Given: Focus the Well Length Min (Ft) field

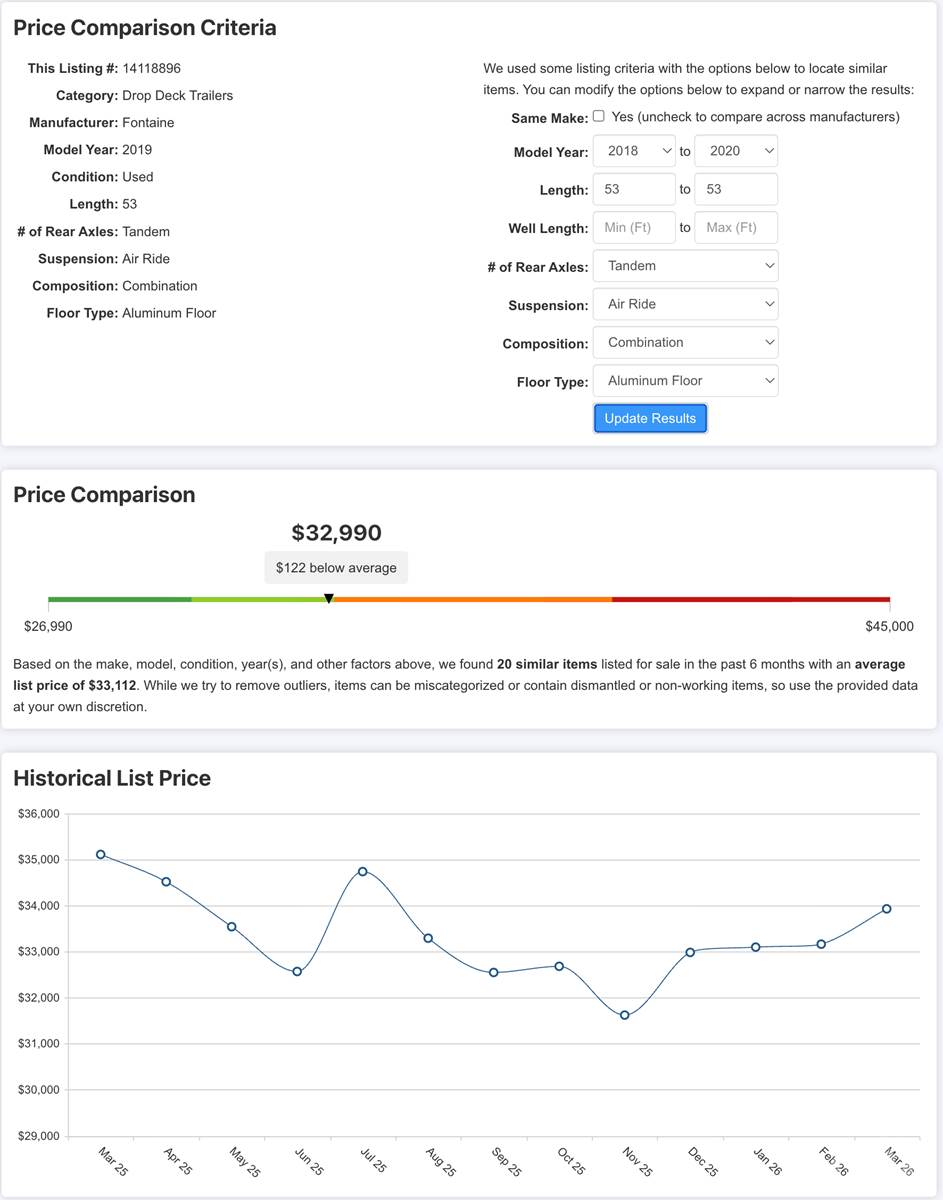Looking at the screenshot, I should tap(634, 228).
